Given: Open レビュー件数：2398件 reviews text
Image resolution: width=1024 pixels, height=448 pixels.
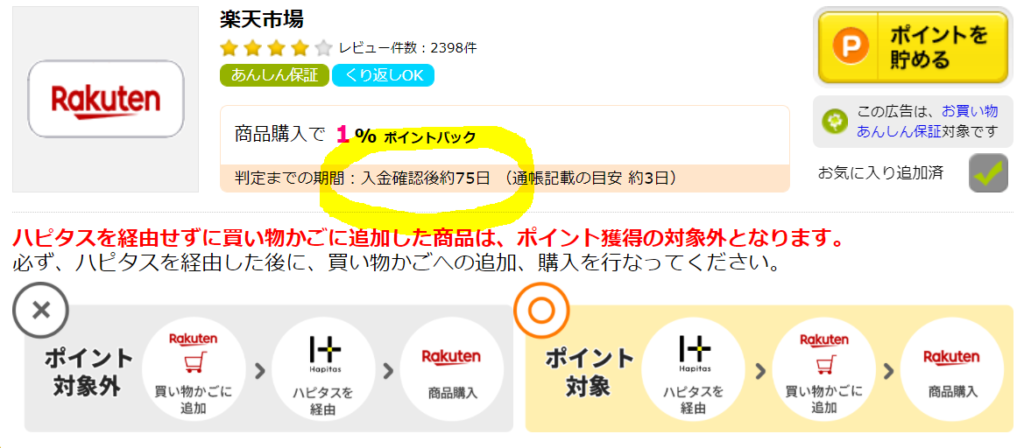Looking at the screenshot, I should 408,48.
